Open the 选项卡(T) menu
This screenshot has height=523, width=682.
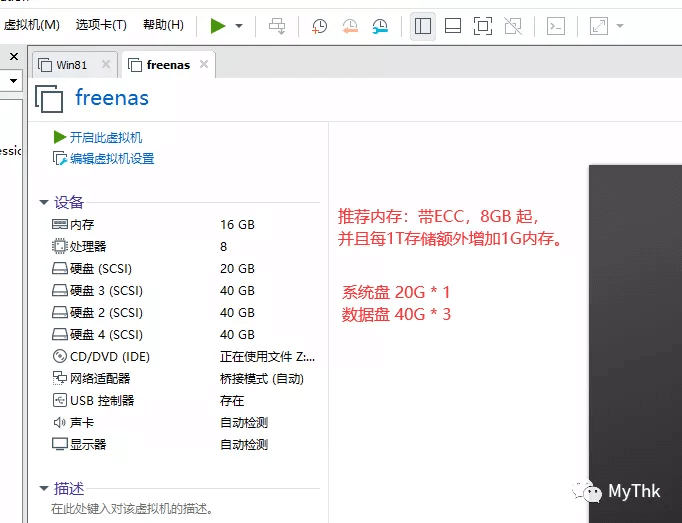(x=101, y=25)
